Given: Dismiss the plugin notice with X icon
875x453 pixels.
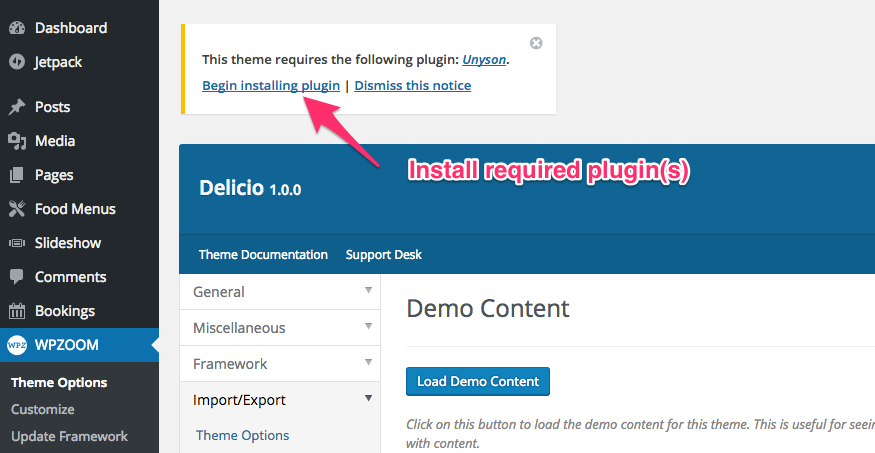Looking at the screenshot, I should click(x=536, y=43).
